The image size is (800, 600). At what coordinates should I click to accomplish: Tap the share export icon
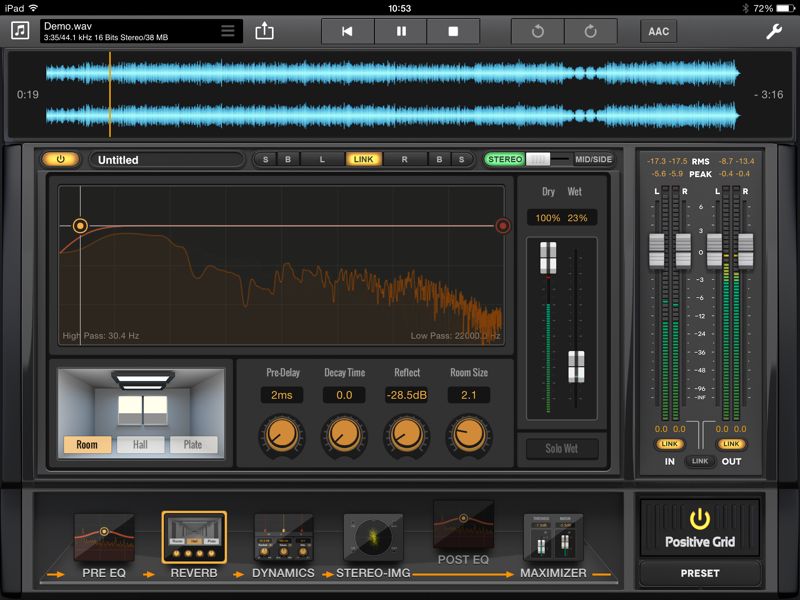[x=264, y=31]
